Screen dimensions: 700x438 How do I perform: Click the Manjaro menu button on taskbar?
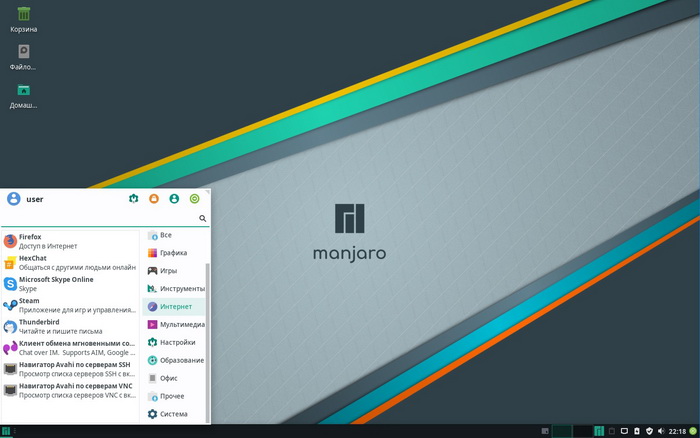tap(6, 431)
